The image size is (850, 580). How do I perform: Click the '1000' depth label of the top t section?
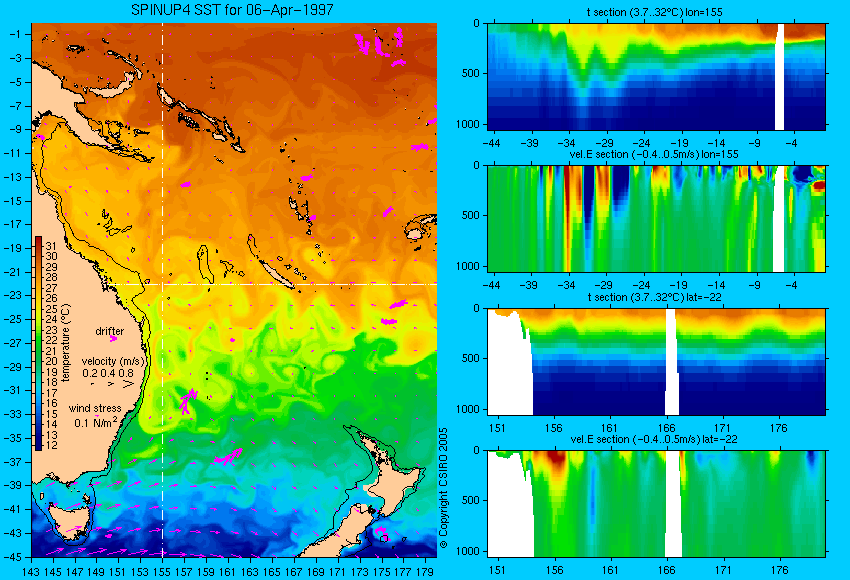[468, 124]
